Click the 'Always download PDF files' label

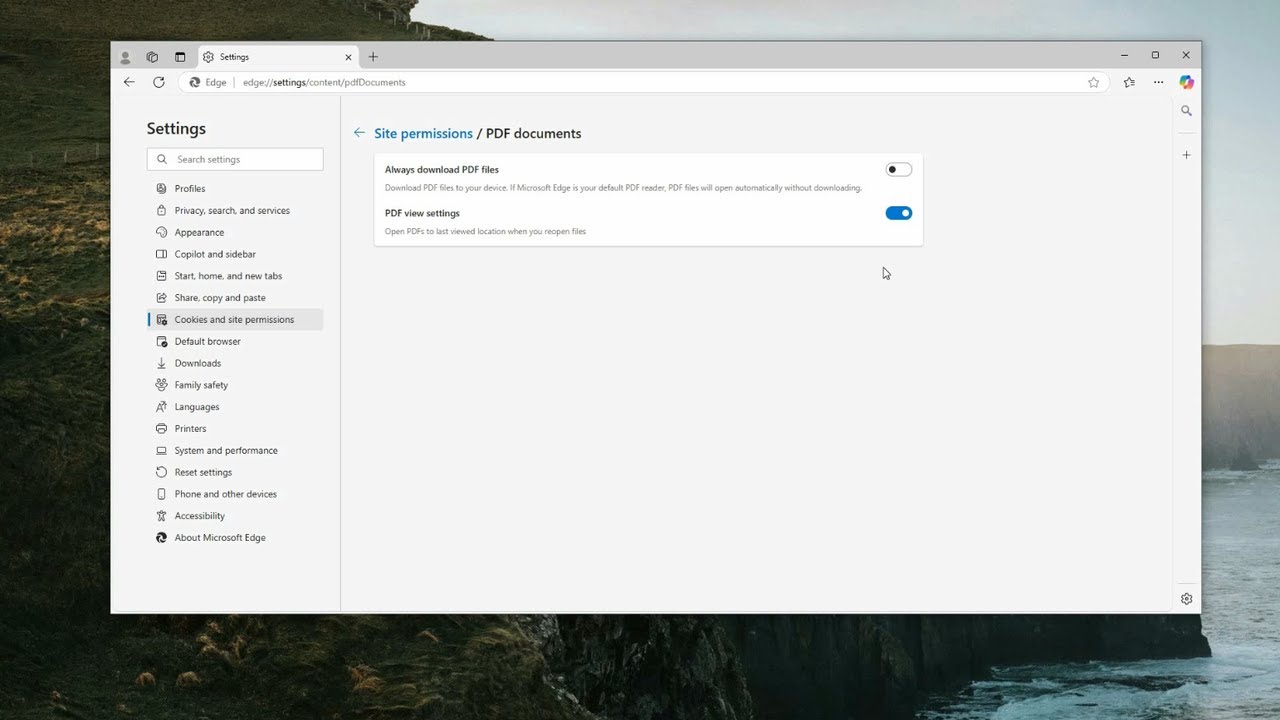point(442,170)
